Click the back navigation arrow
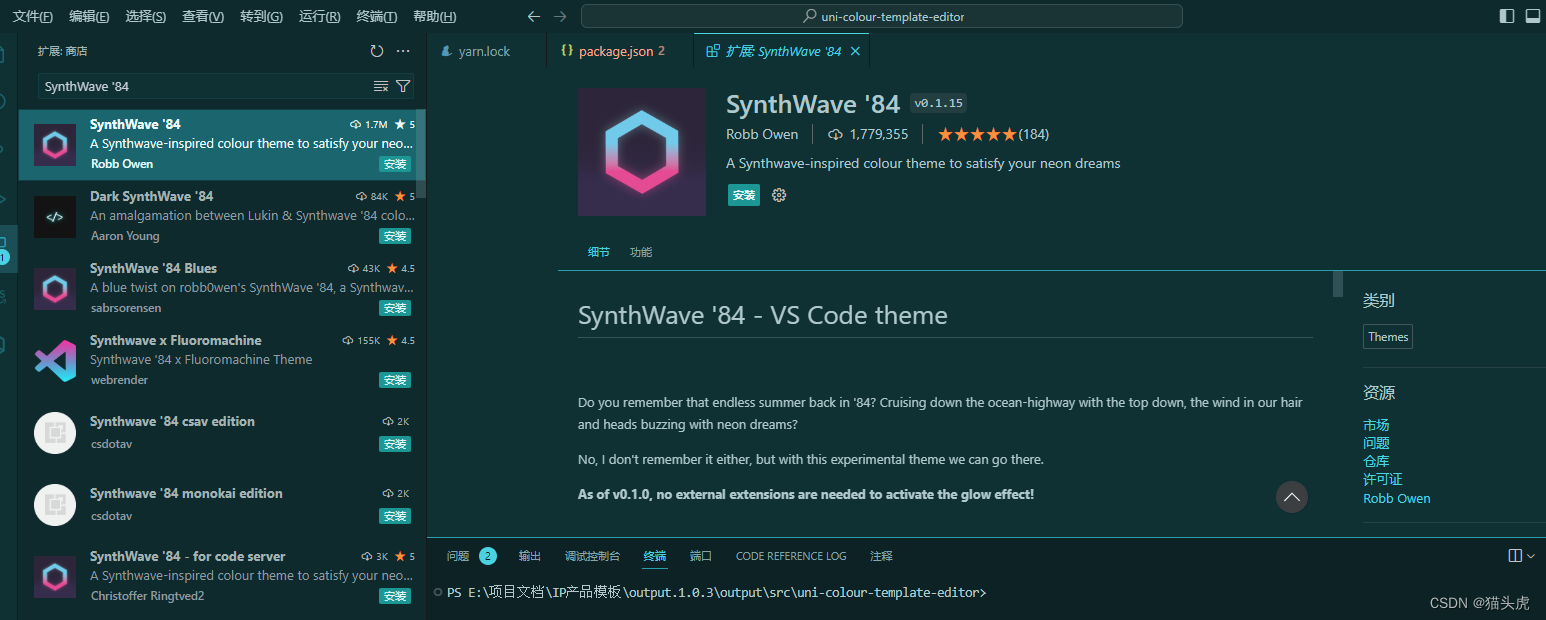The height and width of the screenshot is (620, 1546). tap(533, 16)
